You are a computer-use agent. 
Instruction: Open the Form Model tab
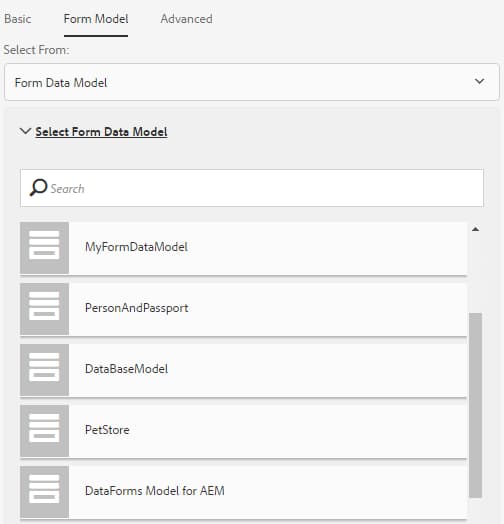[96, 19]
